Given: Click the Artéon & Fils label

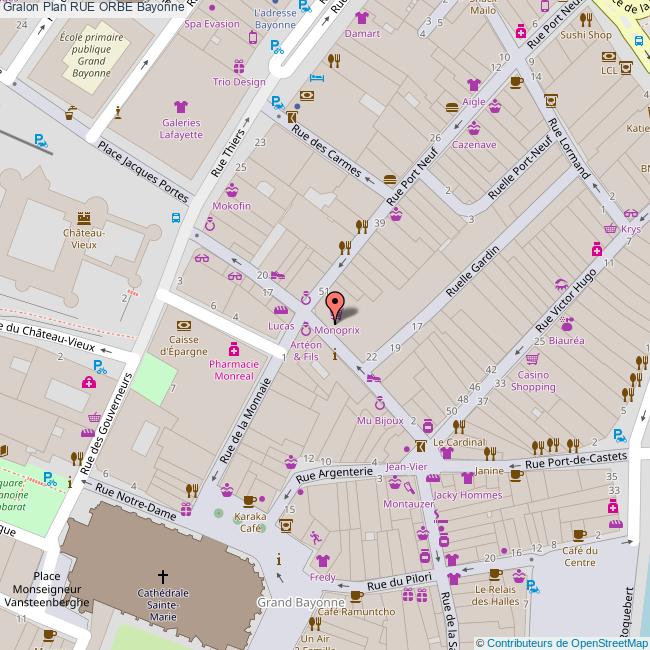Looking at the screenshot, I should click(306, 351).
